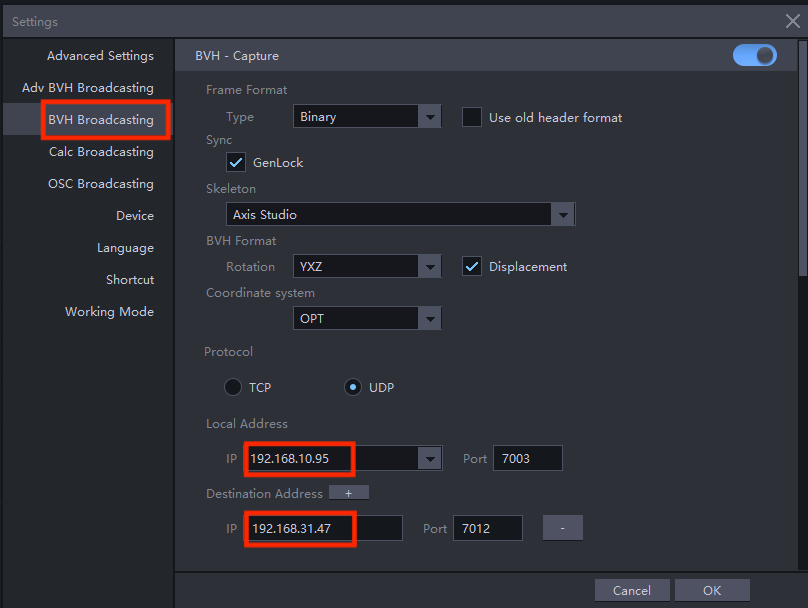
Task: Disable the Displacement checkbox
Action: coord(472,267)
